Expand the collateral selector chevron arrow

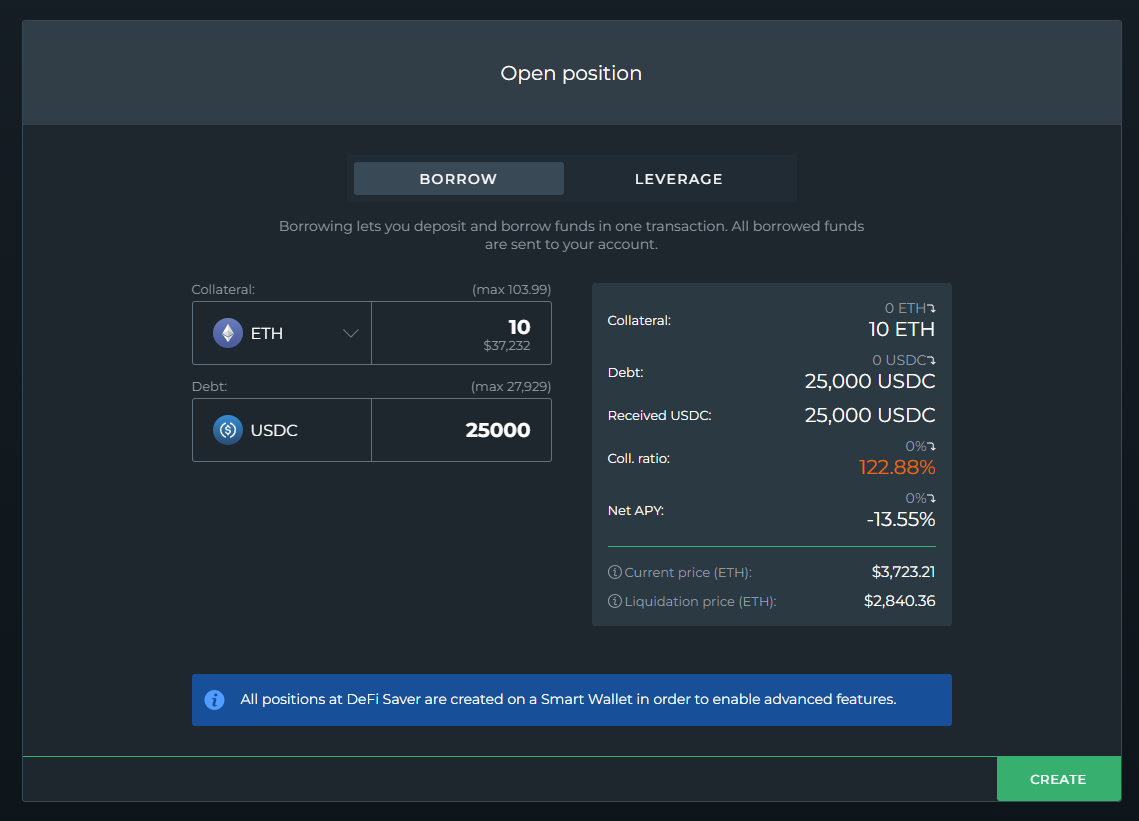pyautogui.click(x=351, y=334)
